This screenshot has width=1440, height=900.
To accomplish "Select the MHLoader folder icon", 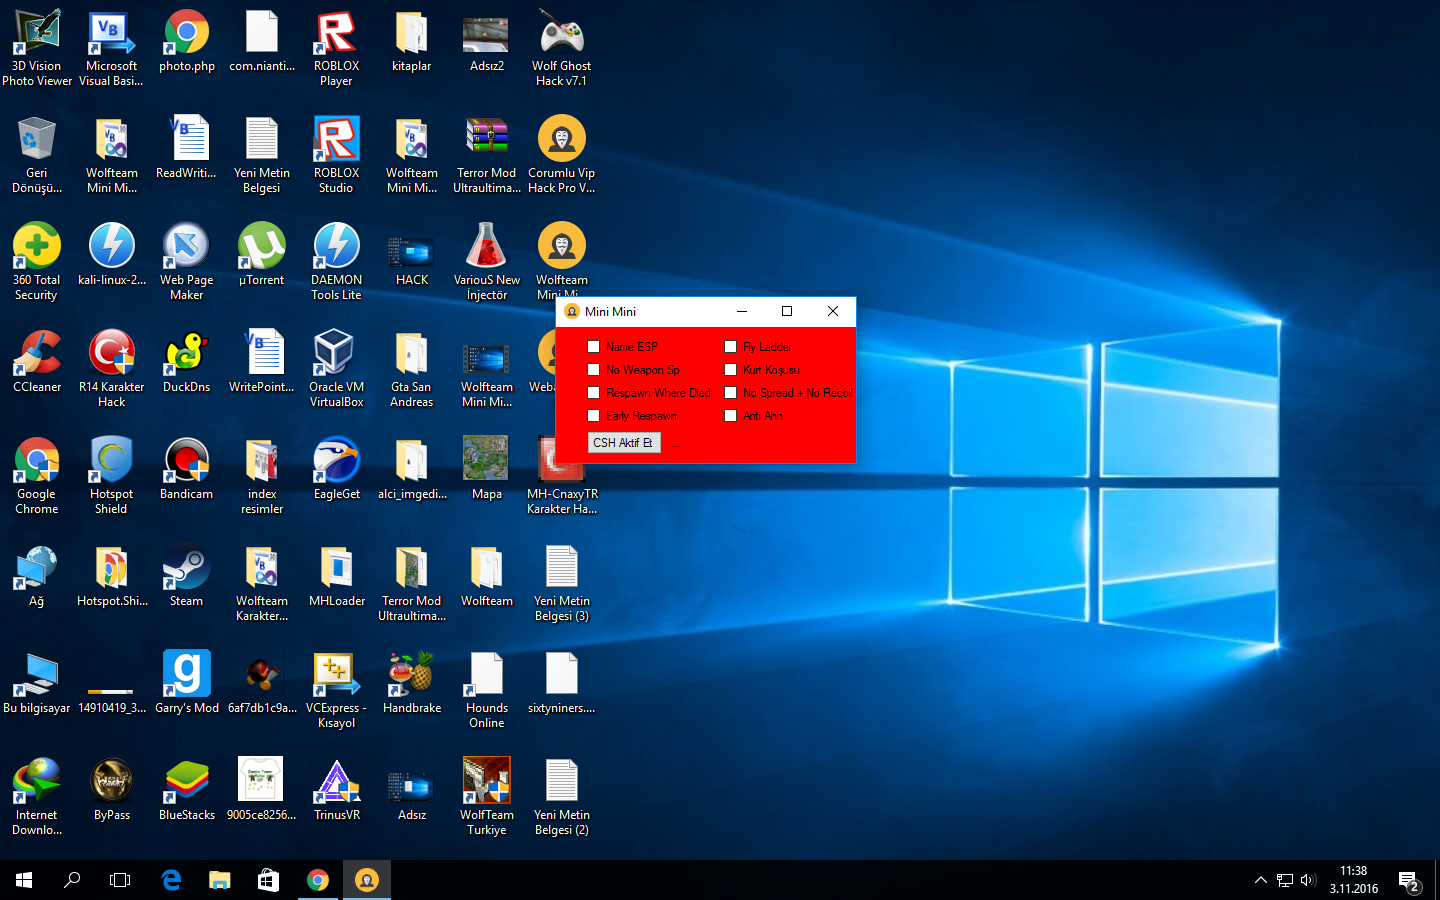I will [x=337, y=576].
